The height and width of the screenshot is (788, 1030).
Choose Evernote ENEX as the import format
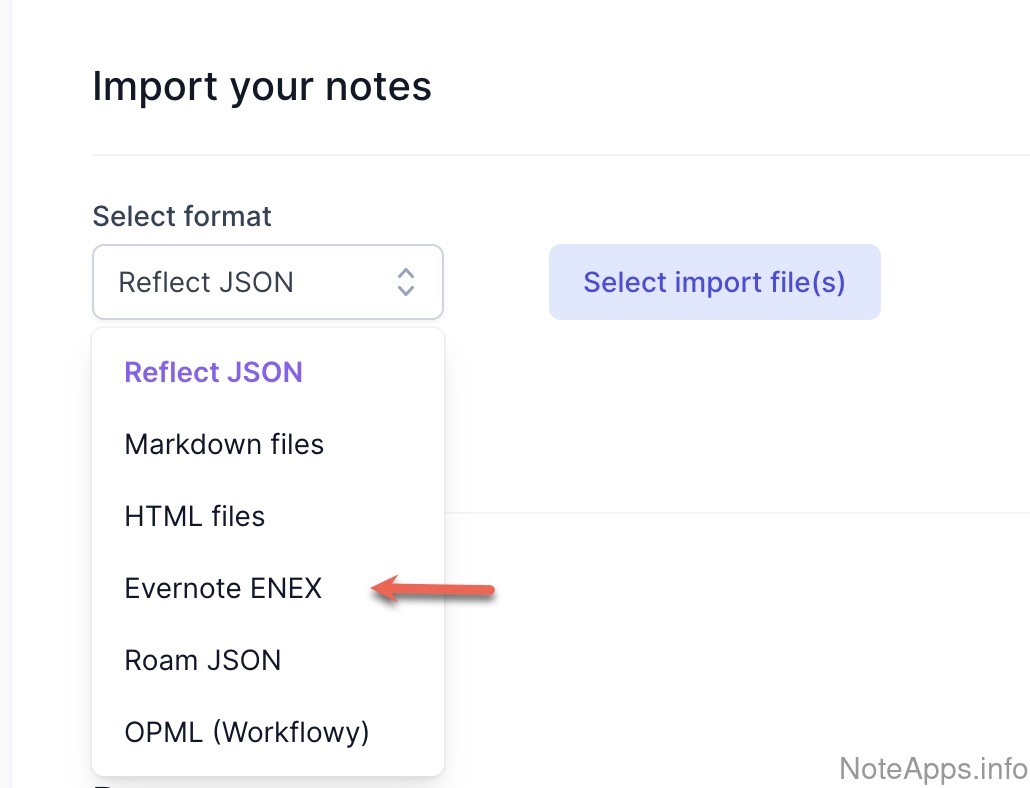[x=223, y=588]
